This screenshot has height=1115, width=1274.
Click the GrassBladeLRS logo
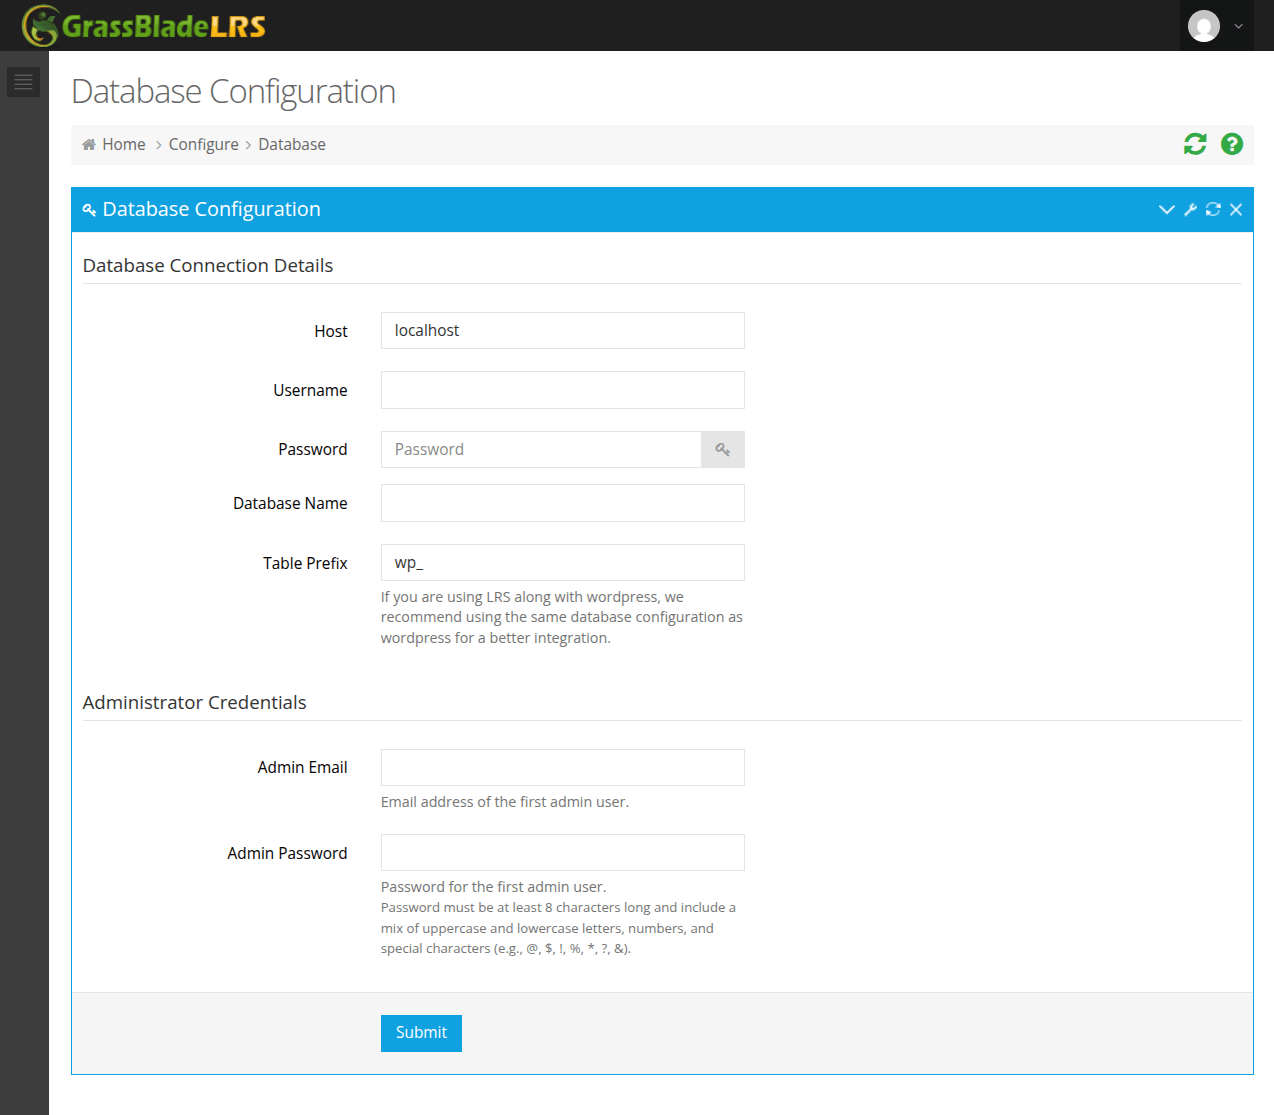tap(144, 26)
